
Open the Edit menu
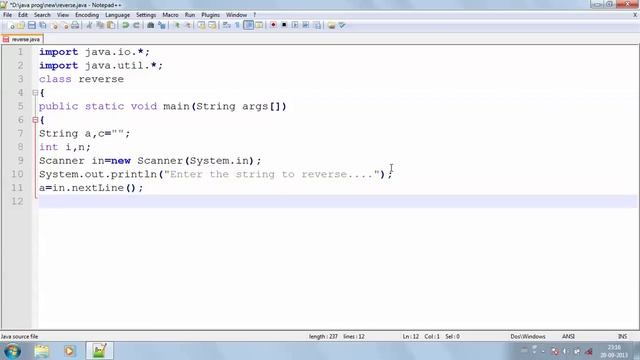[x=23, y=15]
